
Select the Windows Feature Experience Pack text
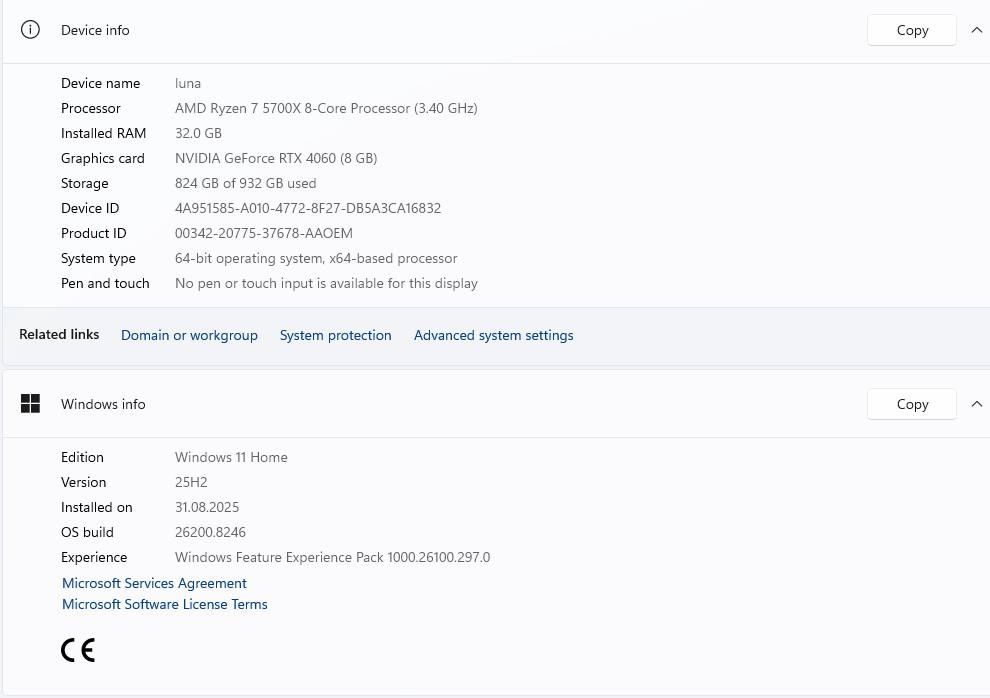point(333,557)
